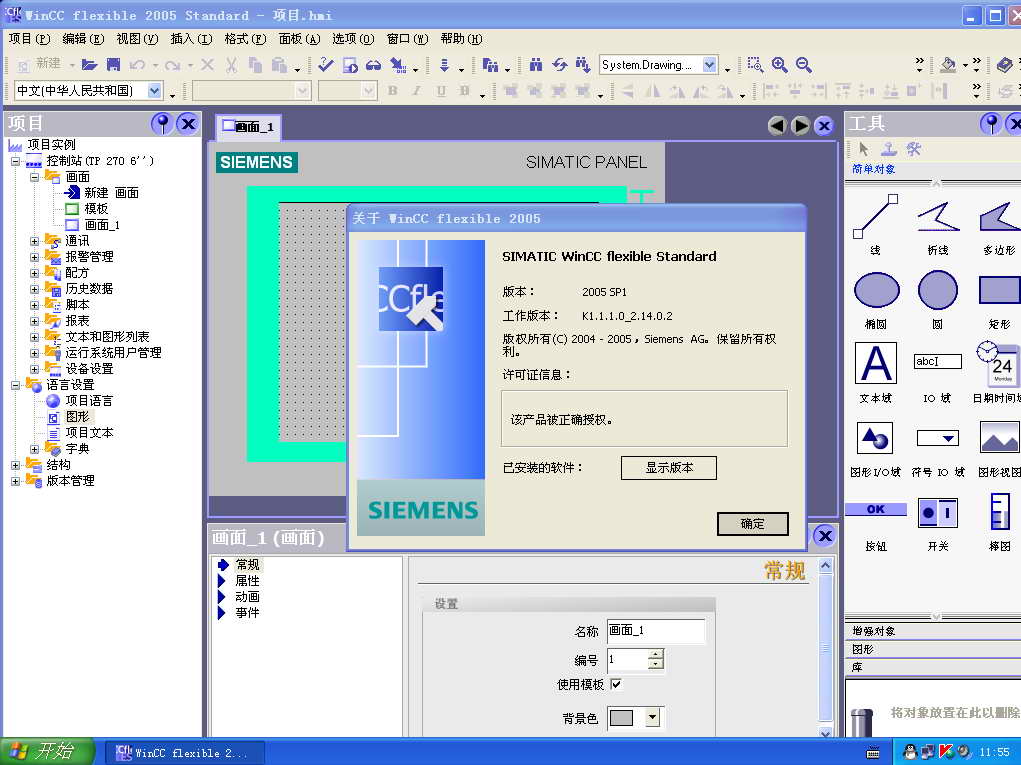Toggle the 使用模板 checkbox
The height and width of the screenshot is (765, 1021).
(616, 685)
